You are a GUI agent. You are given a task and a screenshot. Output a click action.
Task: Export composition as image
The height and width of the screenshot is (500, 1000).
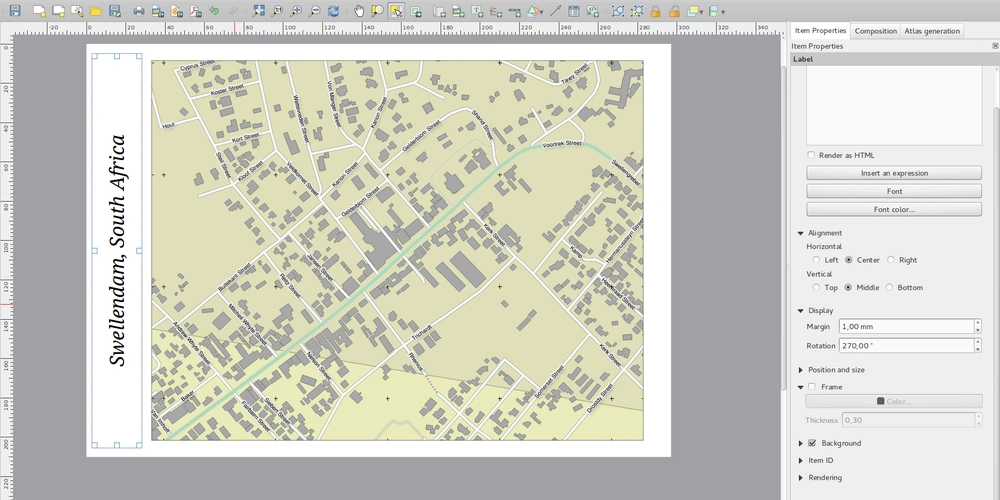[158, 11]
